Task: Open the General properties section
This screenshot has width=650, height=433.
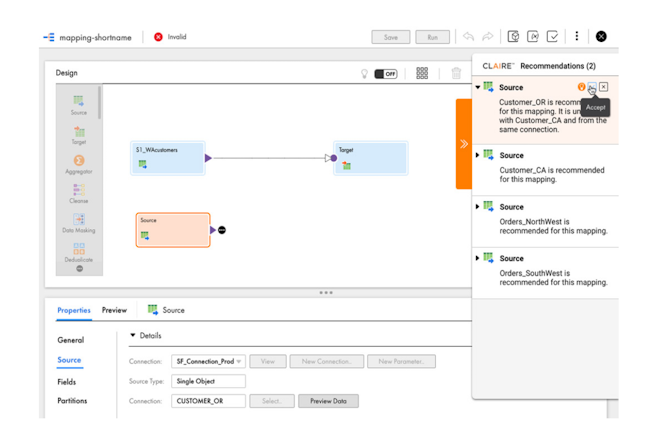Action: (x=70, y=340)
